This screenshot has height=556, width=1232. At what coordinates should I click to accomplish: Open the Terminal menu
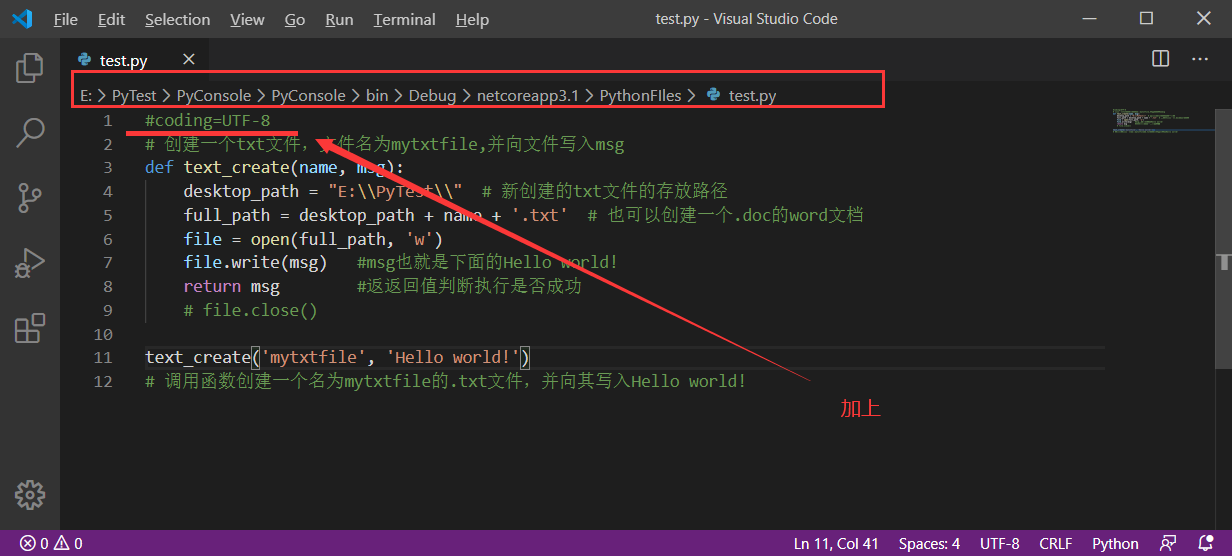tap(406, 19)
